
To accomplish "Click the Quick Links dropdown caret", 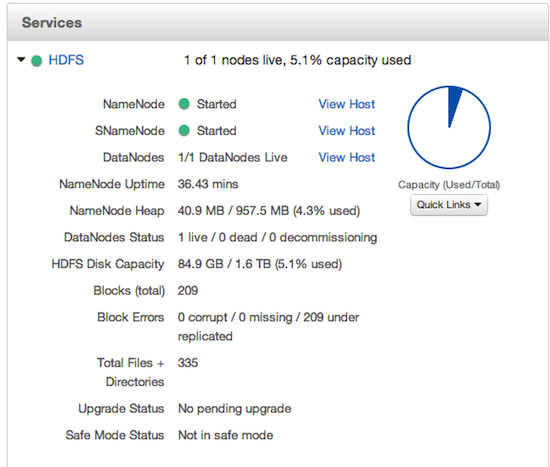I will (x=477, y=205).
